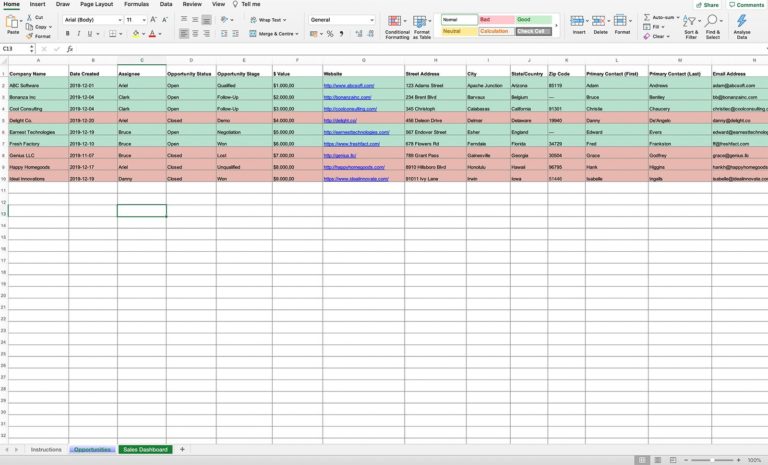This screenshot has width=768, height=465.
Task: Centre text horizontally
Action: coord(195,34)
